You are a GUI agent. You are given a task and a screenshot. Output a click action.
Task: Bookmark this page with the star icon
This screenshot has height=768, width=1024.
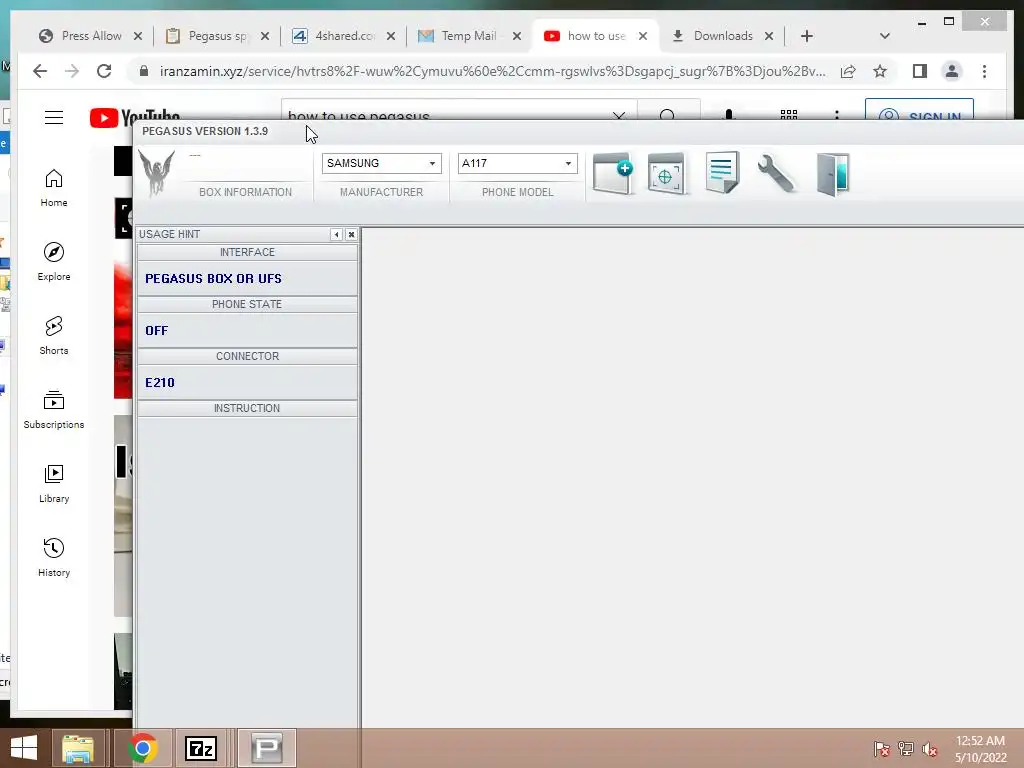(880, 71)
